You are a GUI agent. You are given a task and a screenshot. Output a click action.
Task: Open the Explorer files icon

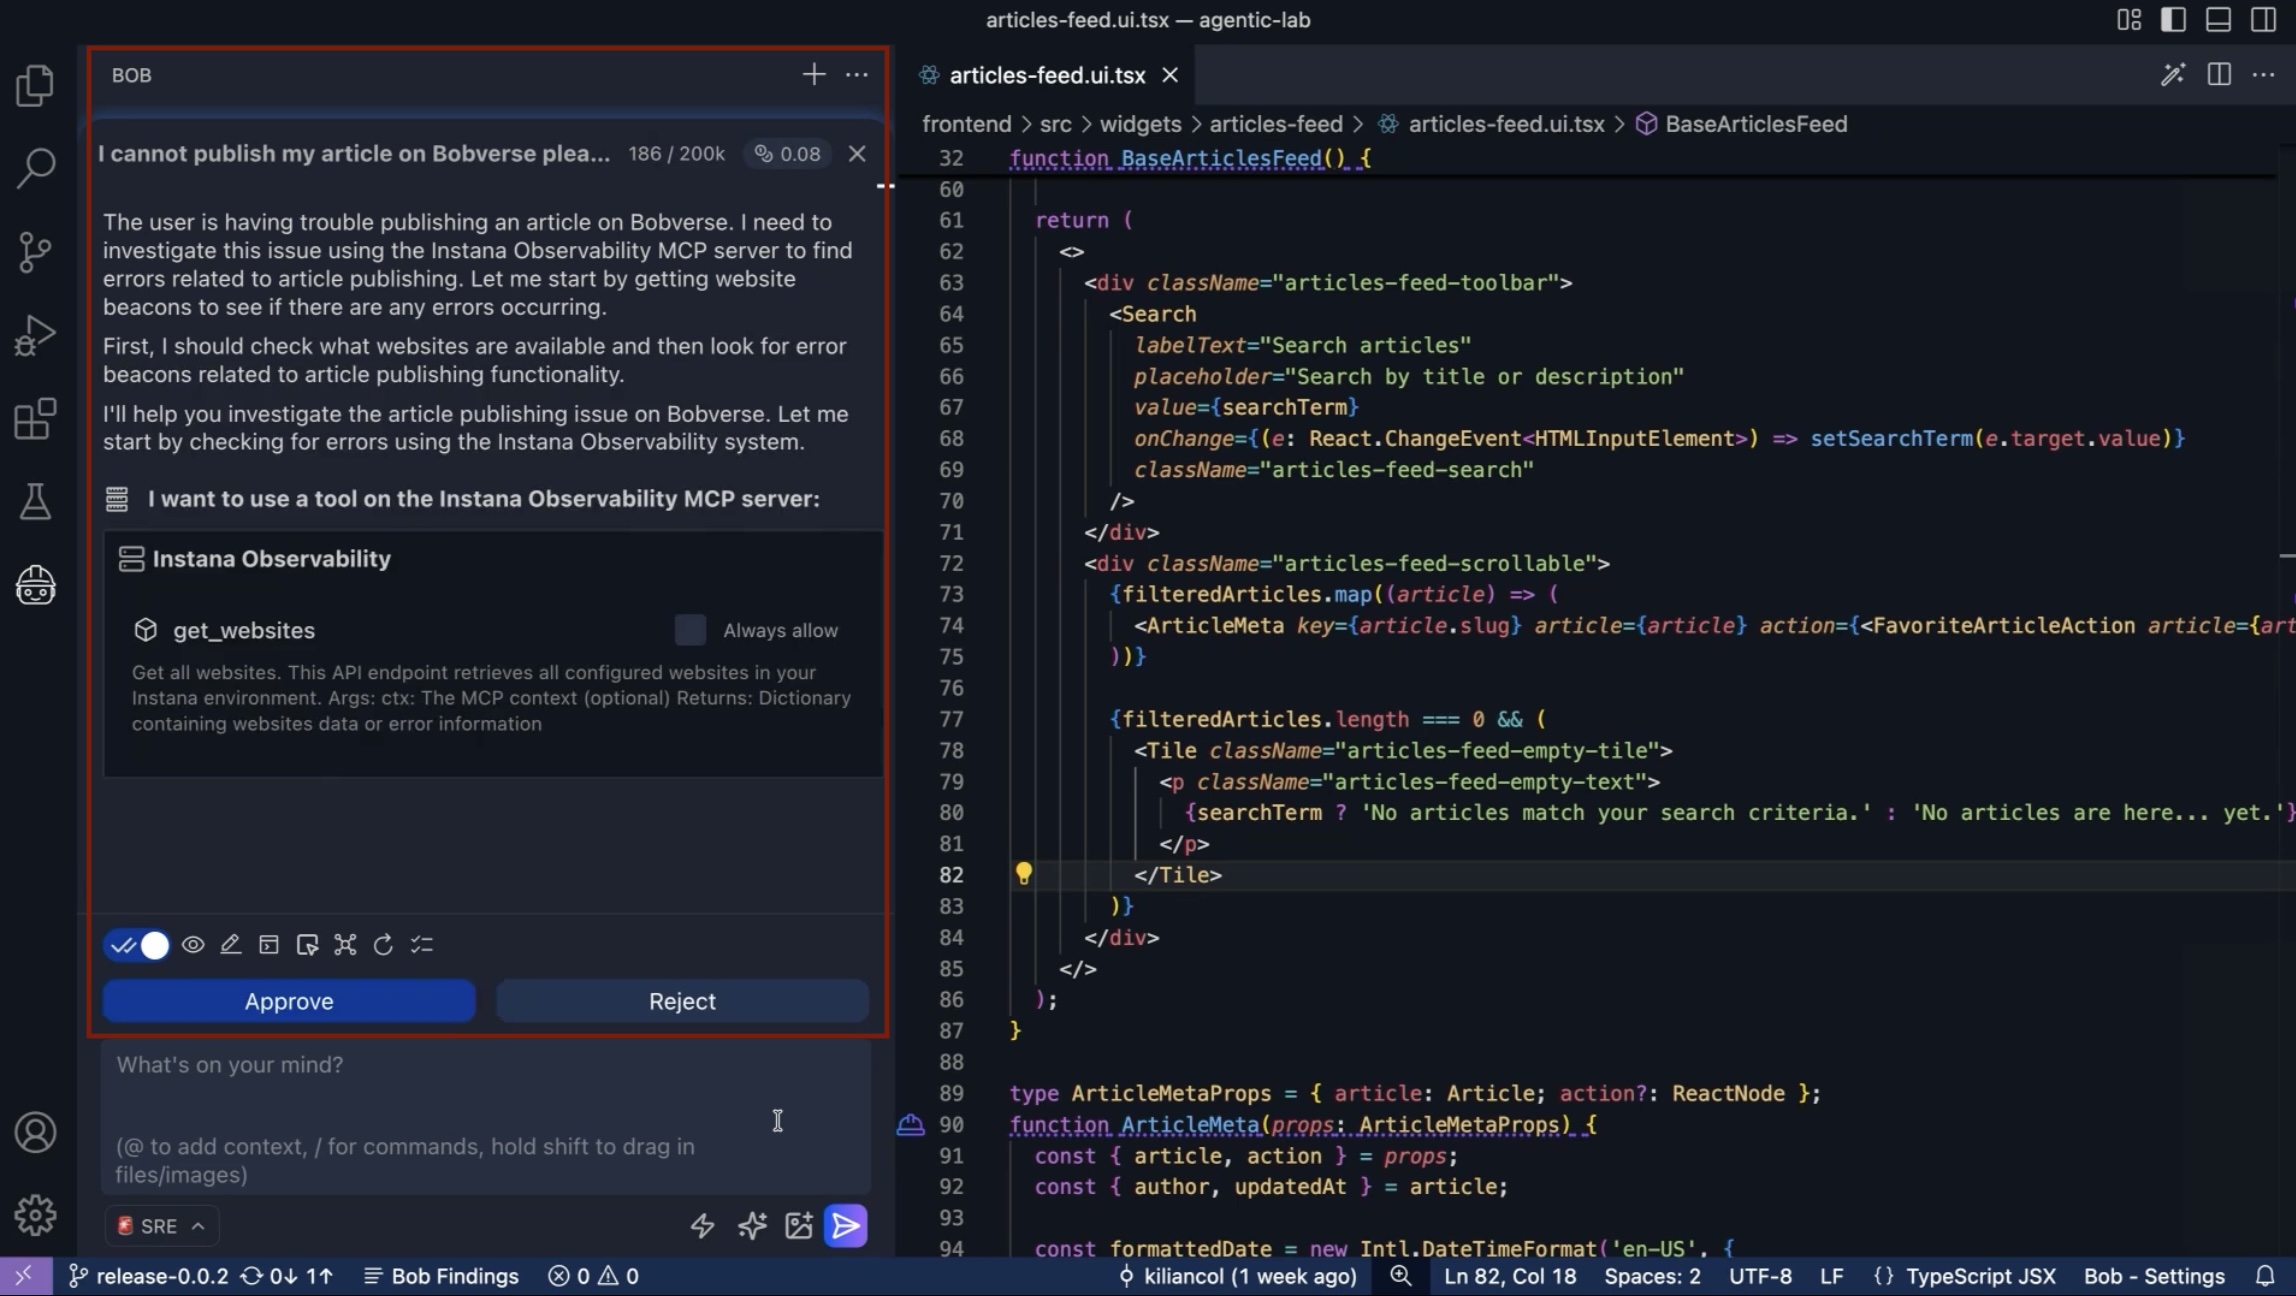pyautogui.click(x=36, y=85)
